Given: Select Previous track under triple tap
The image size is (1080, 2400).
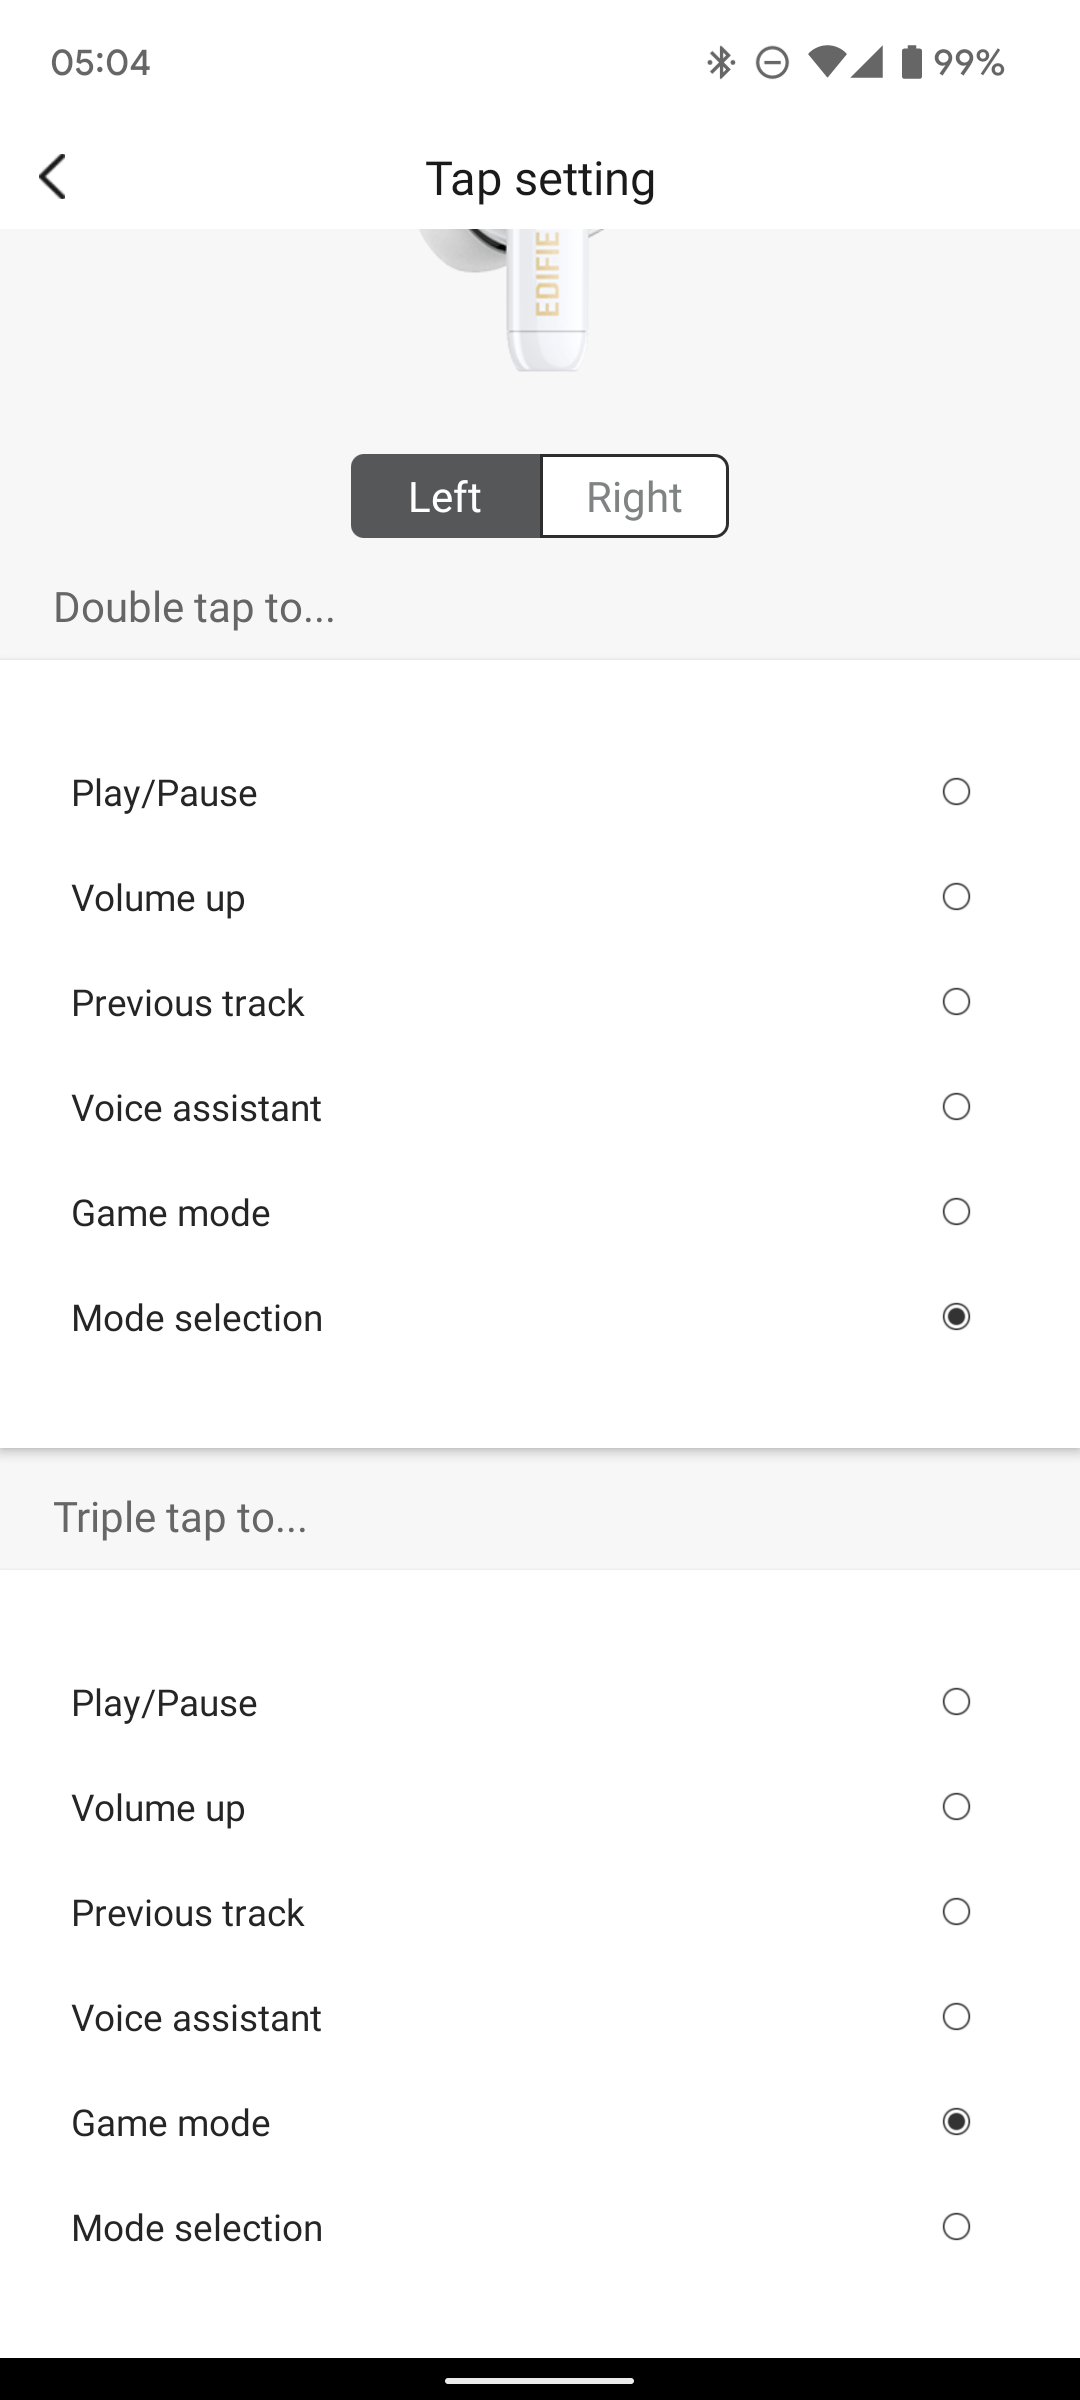Looking at the screenshot, I should (956, 1912).
